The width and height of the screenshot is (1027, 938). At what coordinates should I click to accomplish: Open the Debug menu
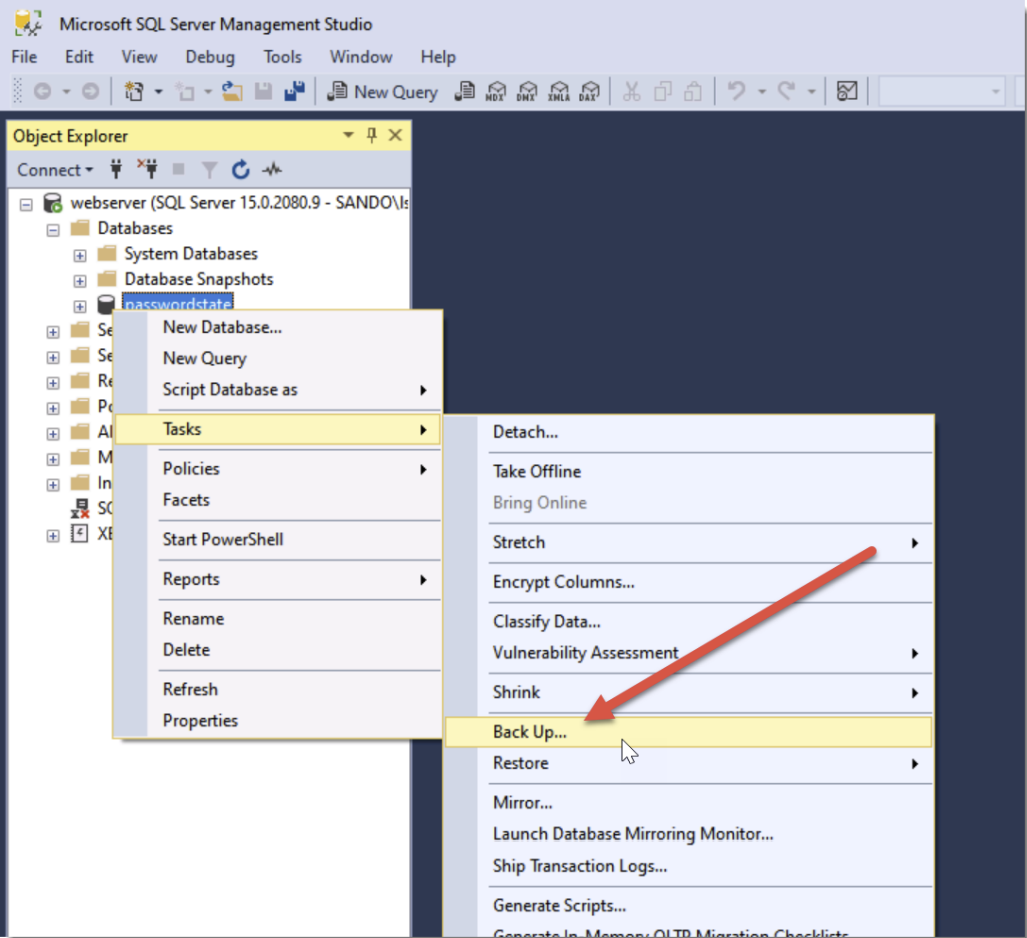click(210, 57)
